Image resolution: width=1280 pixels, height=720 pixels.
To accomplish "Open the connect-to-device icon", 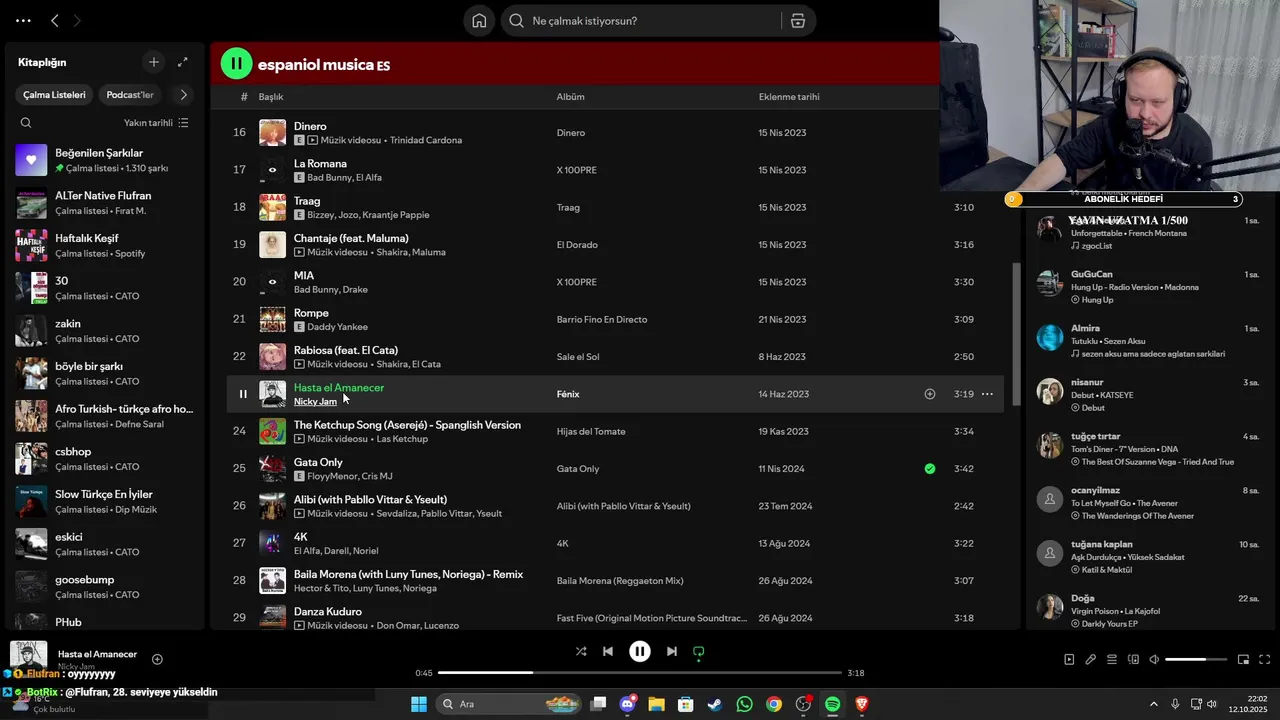I will (x=1133, y=659).
